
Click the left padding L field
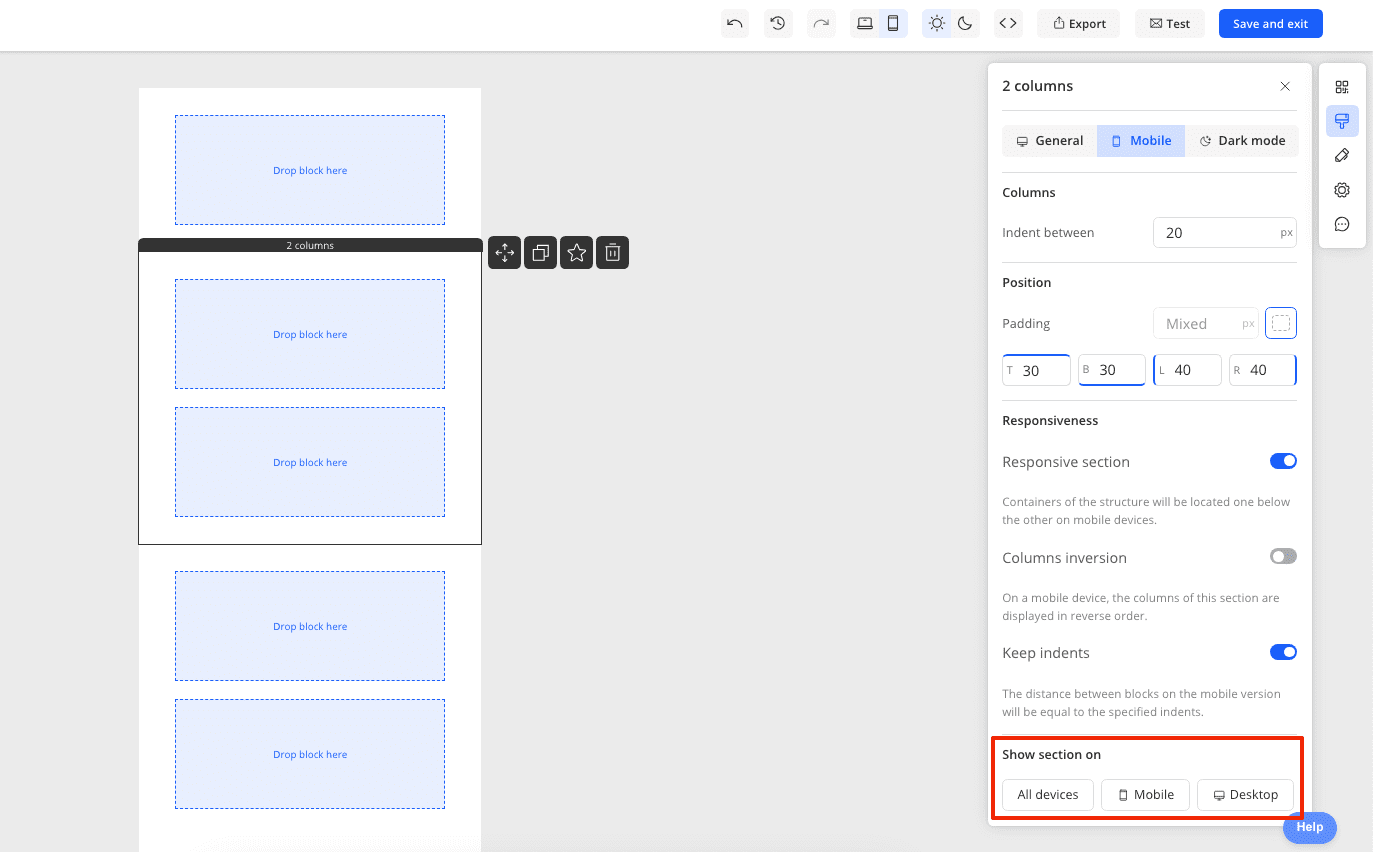click(x=1187, y=370)
